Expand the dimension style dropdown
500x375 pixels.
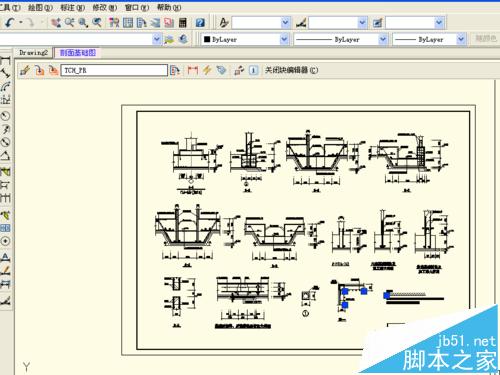point(362,23)
